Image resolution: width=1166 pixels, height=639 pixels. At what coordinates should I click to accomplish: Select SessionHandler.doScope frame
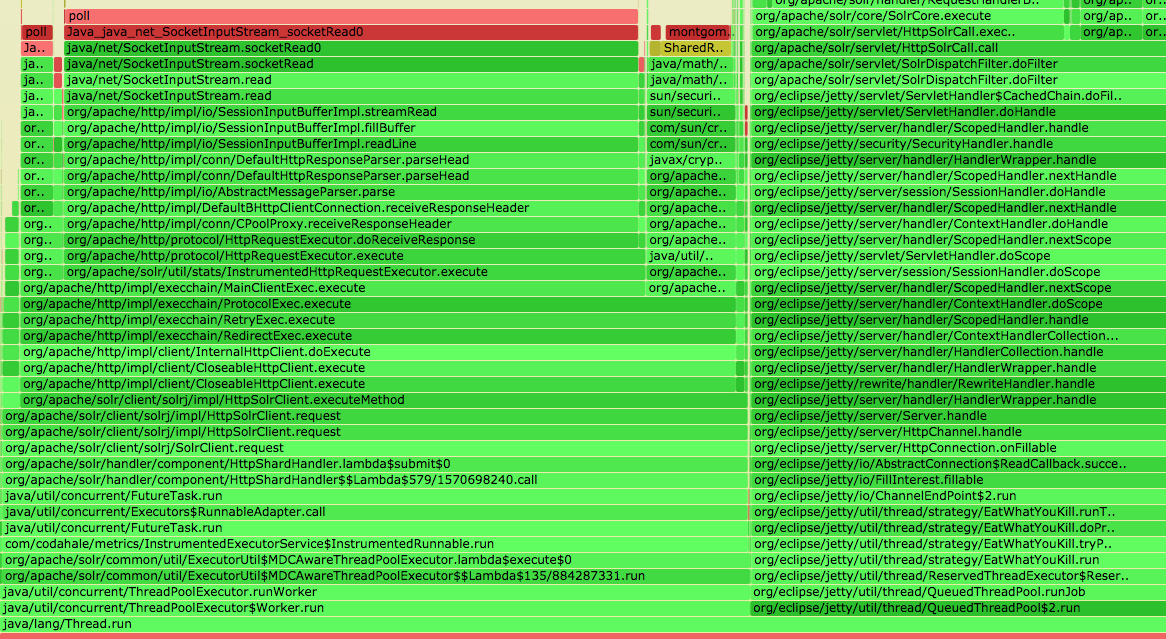point(958,272)
